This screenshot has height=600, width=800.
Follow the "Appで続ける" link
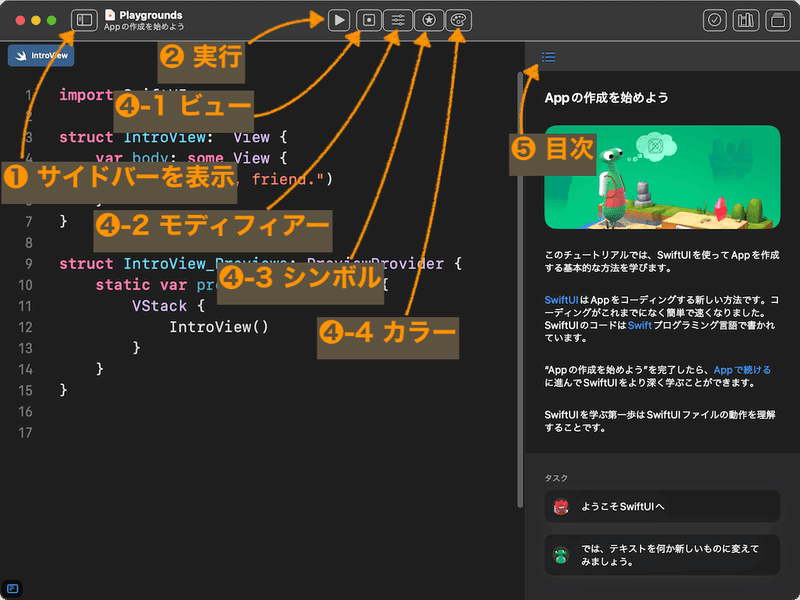[742, 370]
